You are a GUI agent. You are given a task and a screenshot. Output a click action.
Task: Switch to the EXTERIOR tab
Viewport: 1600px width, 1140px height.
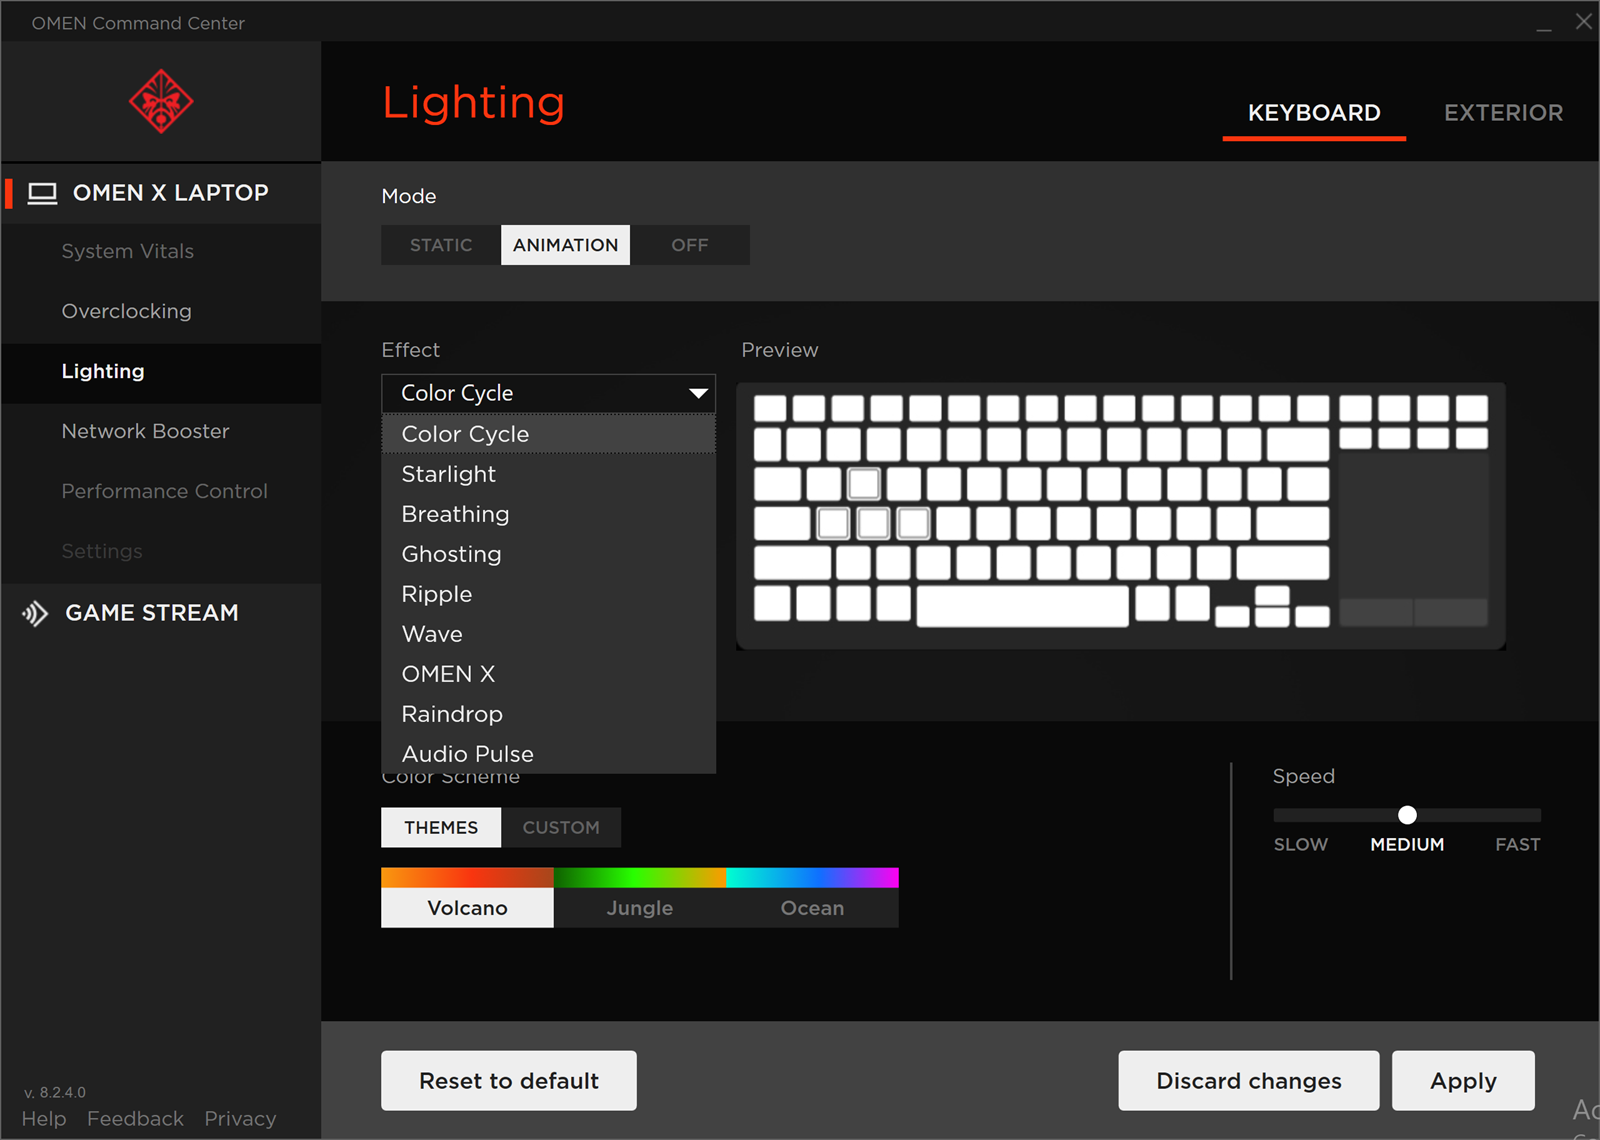tap(1503, 113)
